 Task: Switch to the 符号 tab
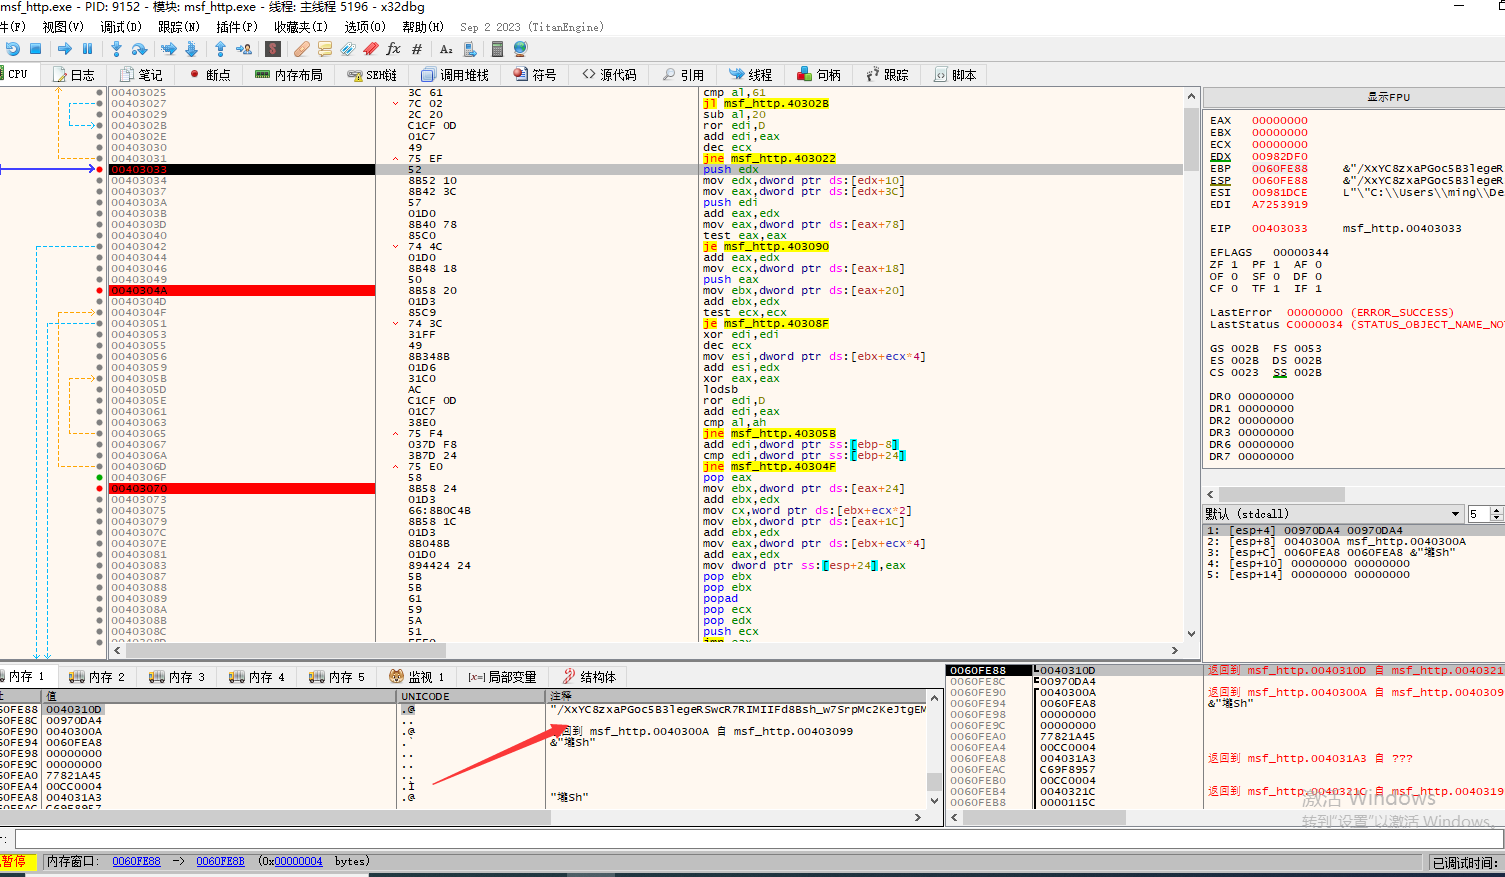point(535,75)
